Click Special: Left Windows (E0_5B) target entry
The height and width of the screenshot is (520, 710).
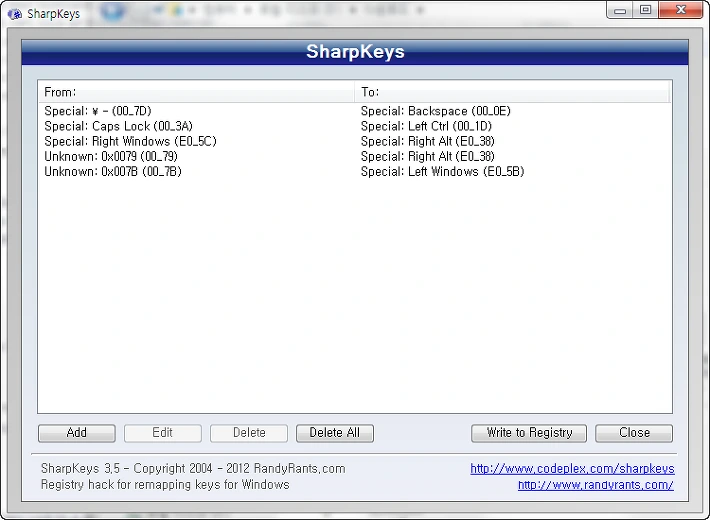point(442,172)
